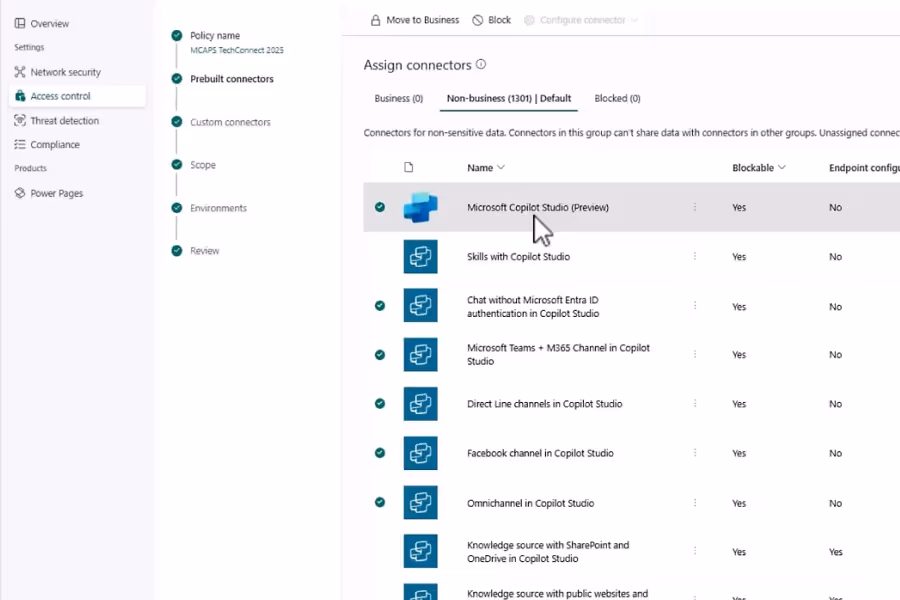900x600 pixels.
Task: Open the Compliance page
Action: click(x=55, y=145)
